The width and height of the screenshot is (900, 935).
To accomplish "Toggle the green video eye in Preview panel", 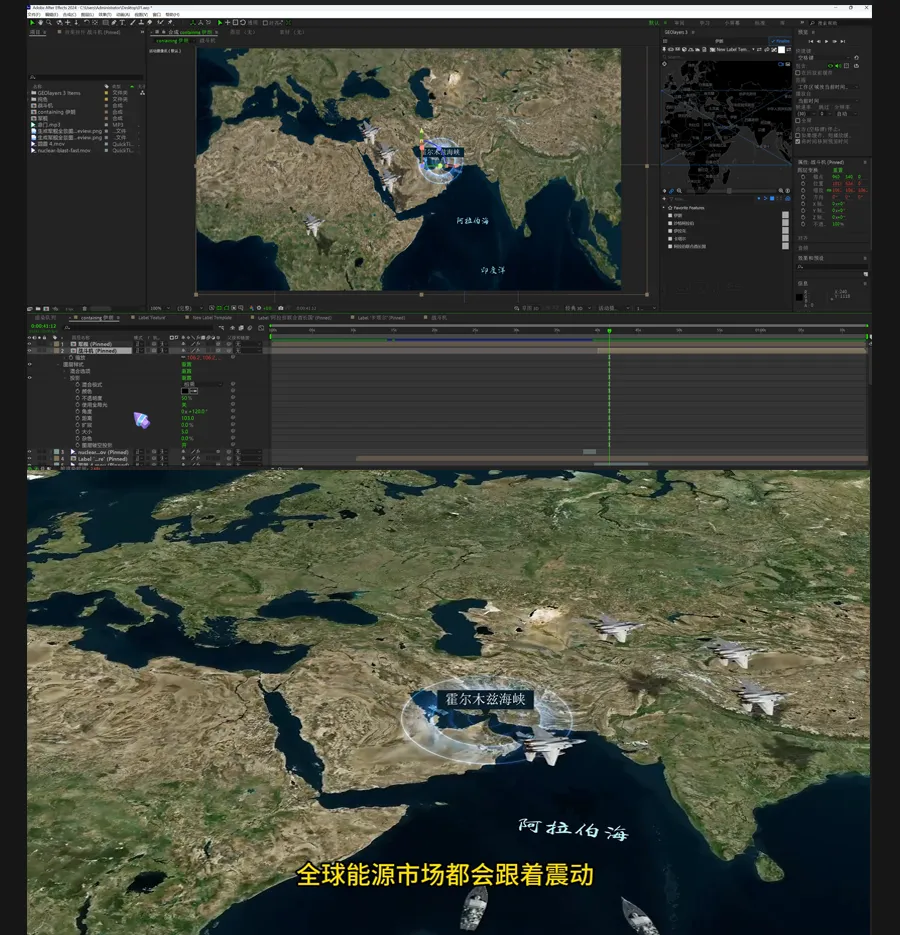I will click(x=830, y=66).
